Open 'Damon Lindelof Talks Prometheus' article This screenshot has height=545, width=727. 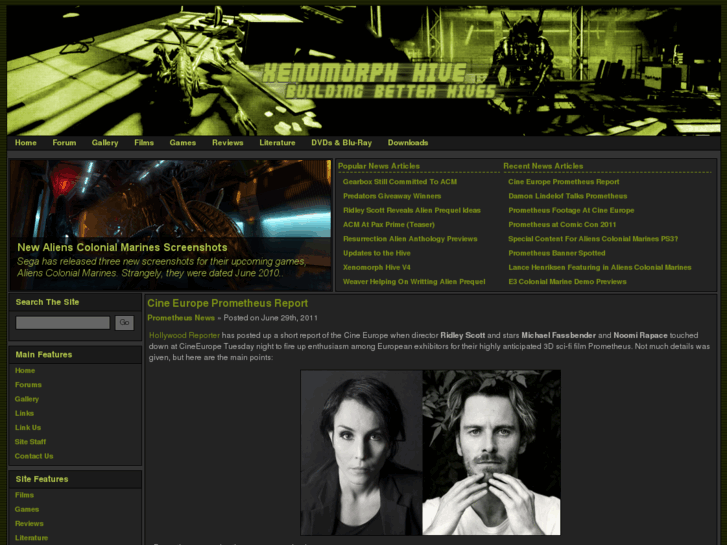click(568, 196)
